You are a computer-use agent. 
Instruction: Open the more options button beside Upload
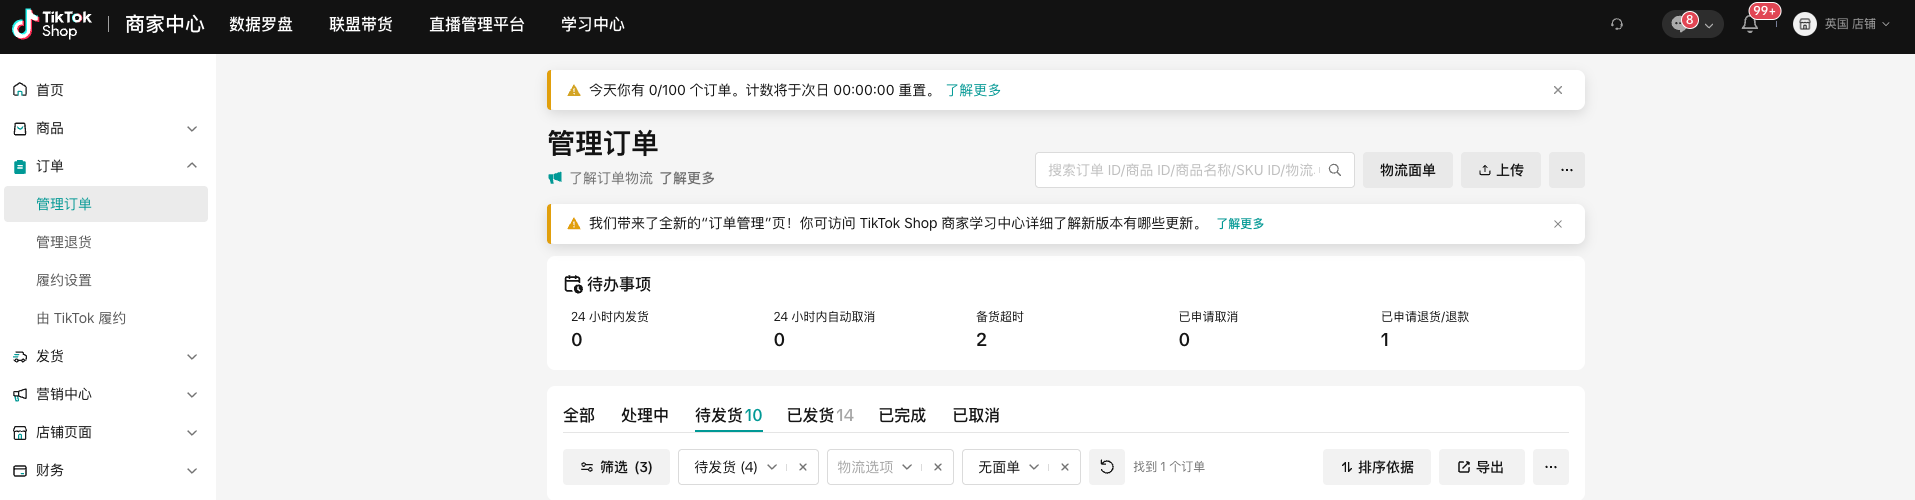pos(1566,170)
